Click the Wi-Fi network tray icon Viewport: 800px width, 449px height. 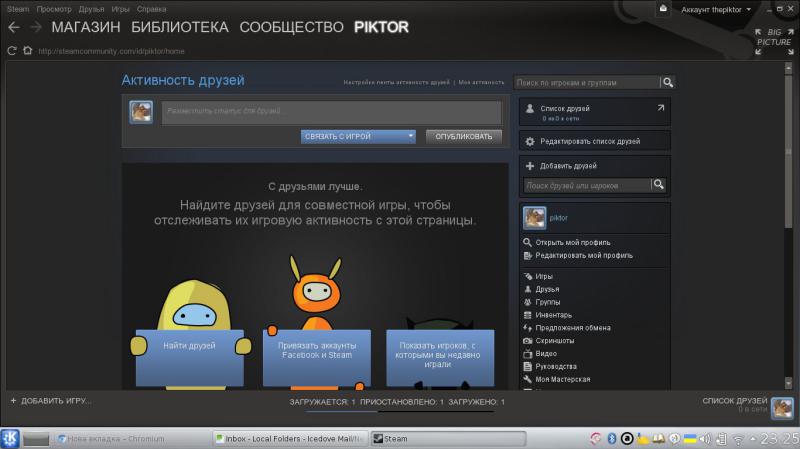[x=738, y=439]
